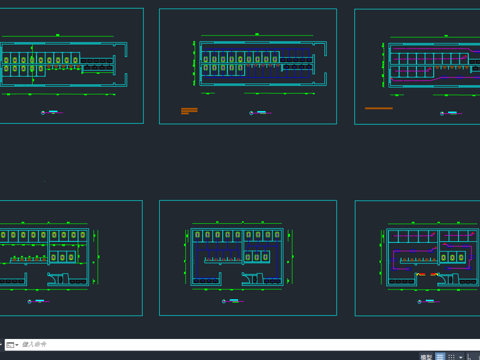Click the orange notes block in top-middle sheet
Image resolution: width=480 pixels, height=360 pixels.
coord(189,111)
